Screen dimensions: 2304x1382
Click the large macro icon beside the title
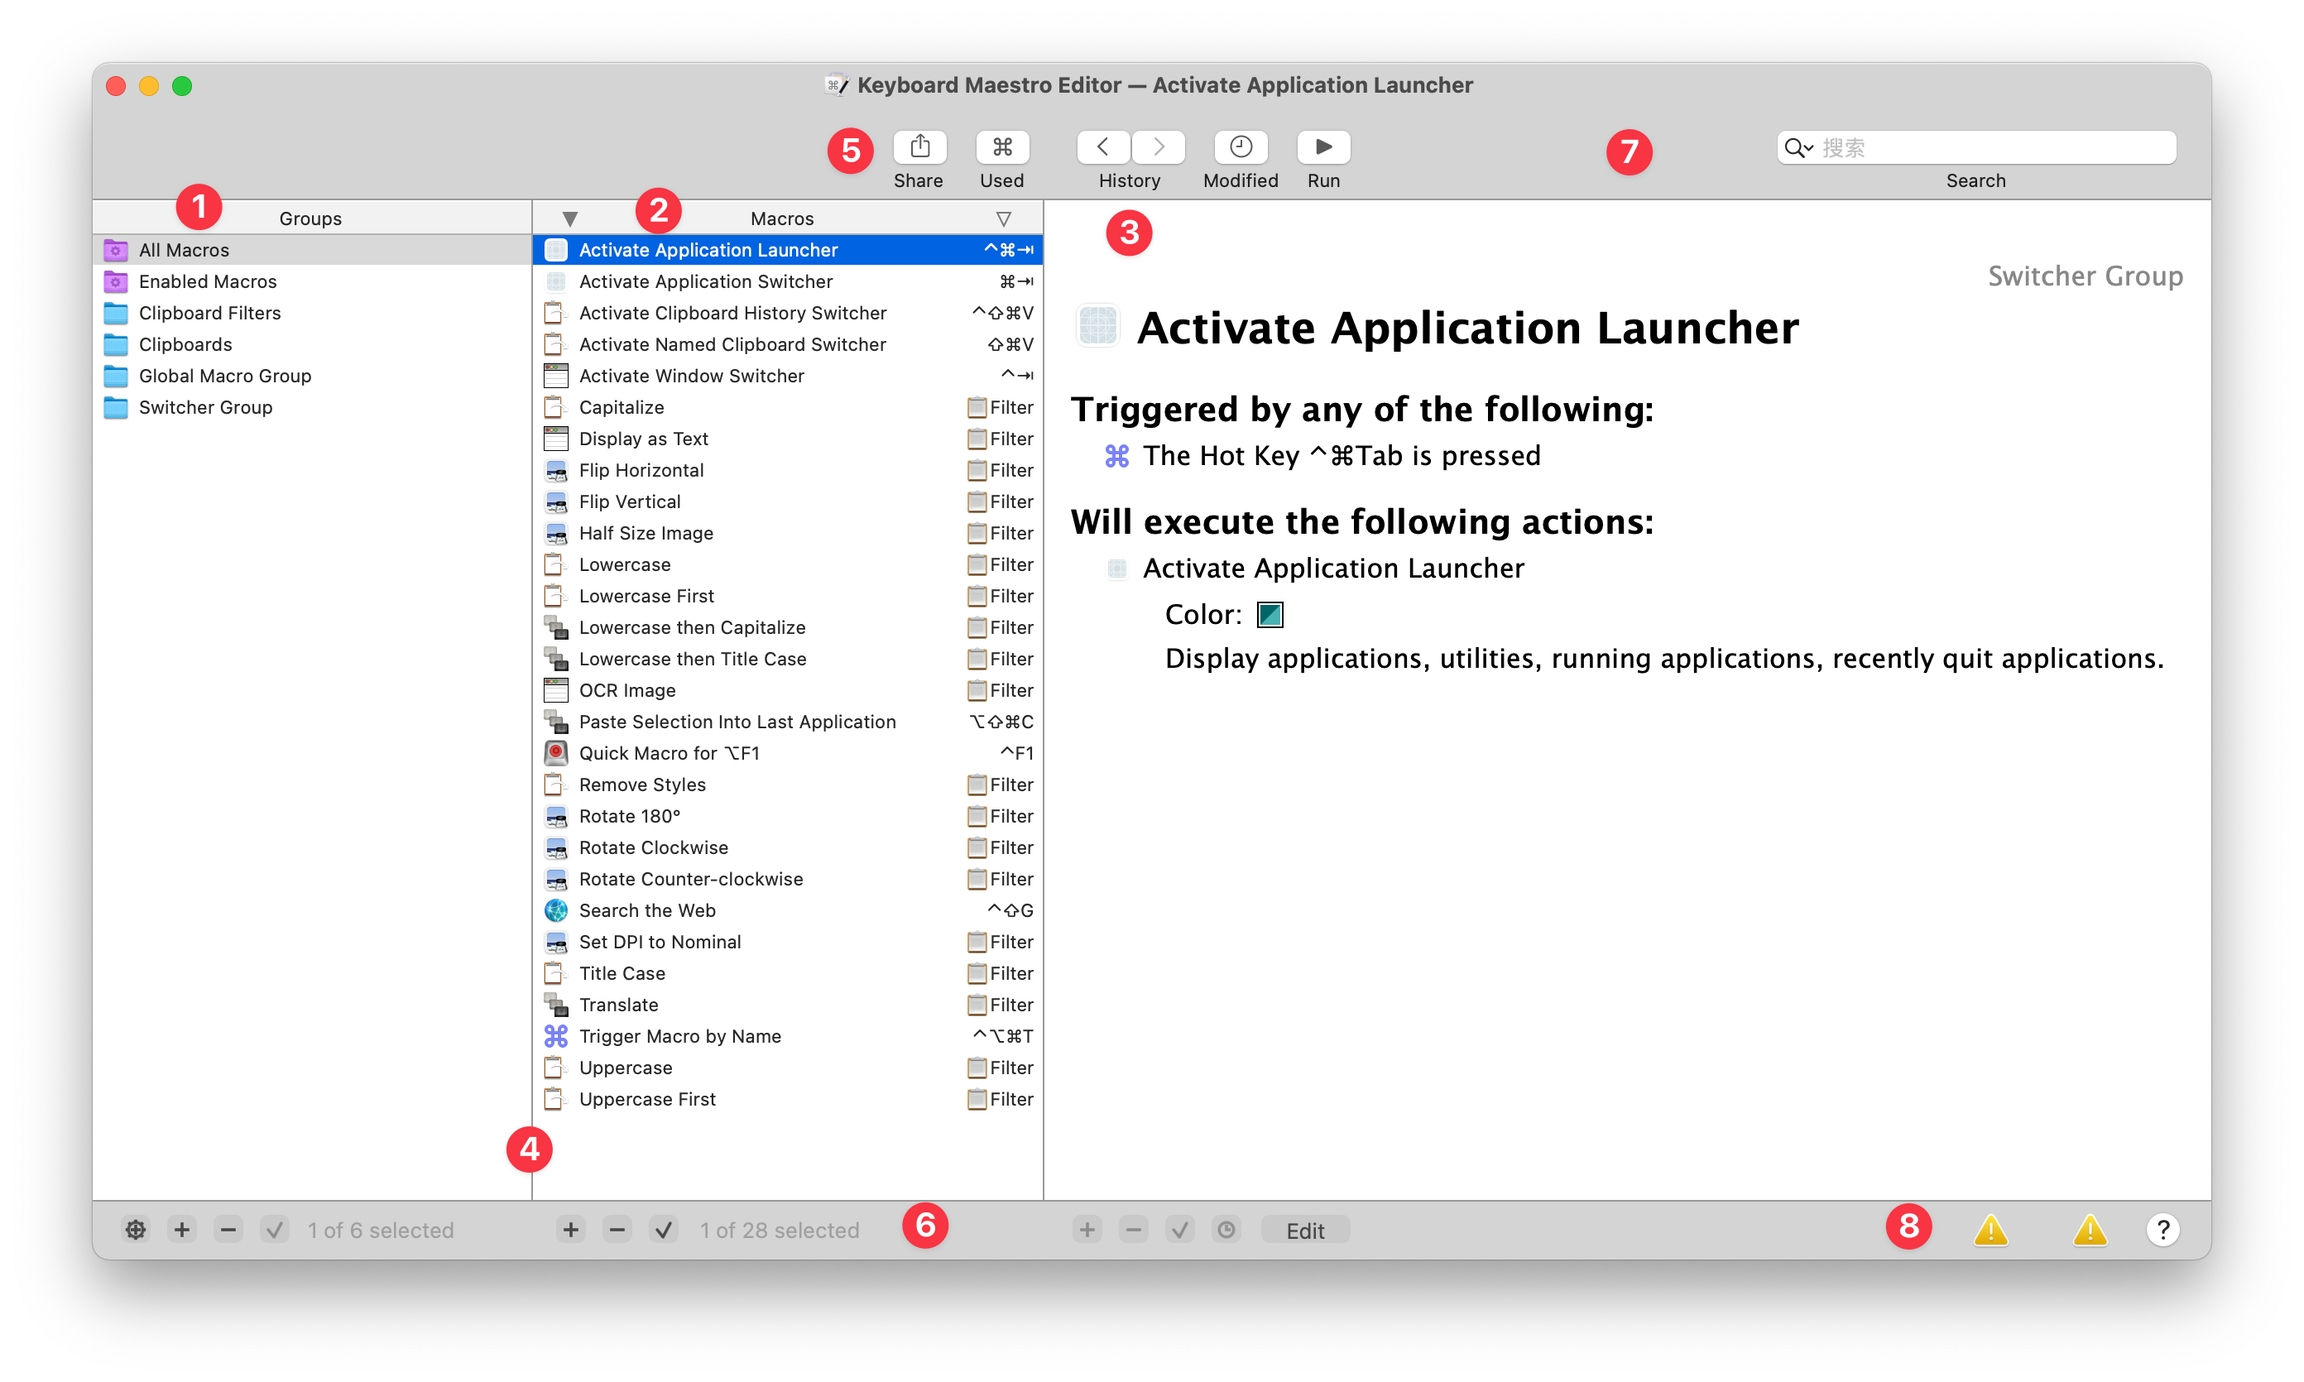point(1097,327)
